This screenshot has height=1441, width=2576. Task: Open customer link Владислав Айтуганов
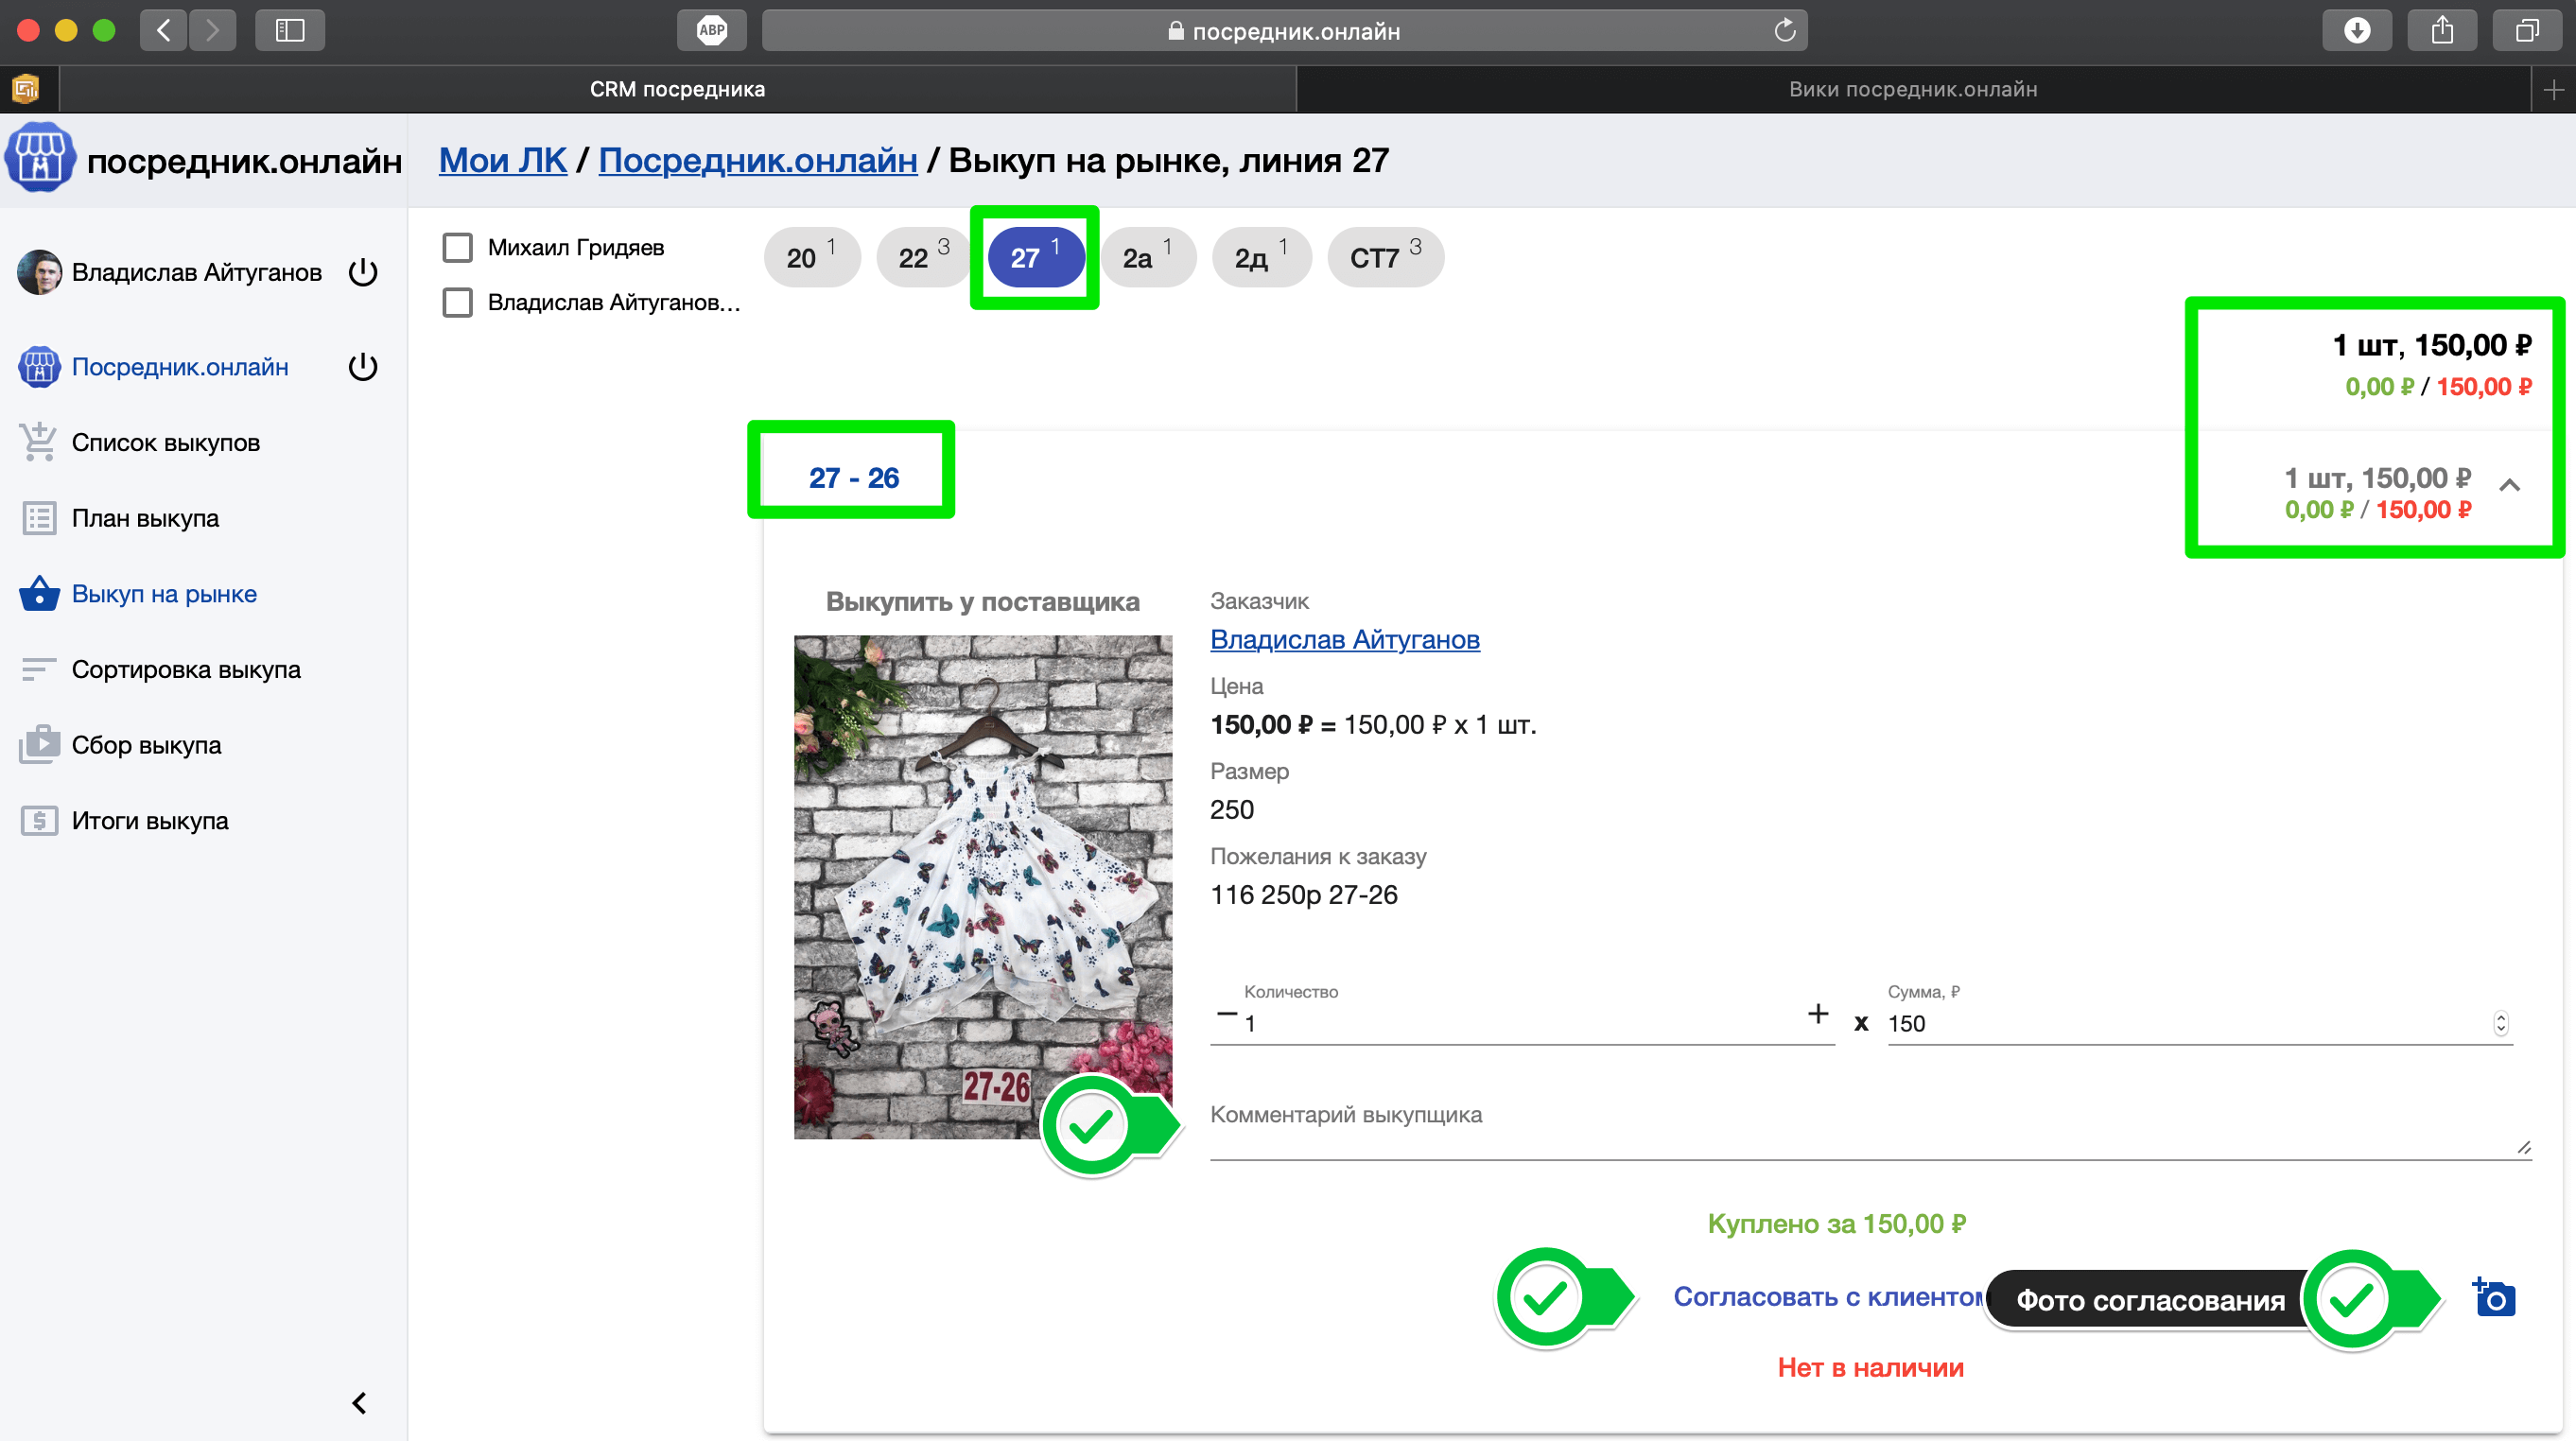(1344, 639)
